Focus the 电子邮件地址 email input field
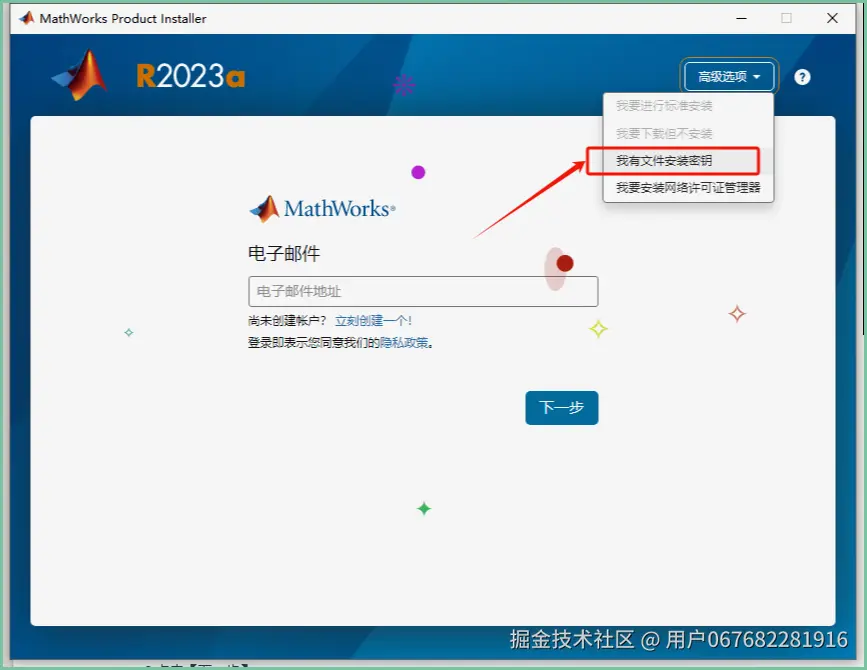The image size is (867, 670). [423, 291]
